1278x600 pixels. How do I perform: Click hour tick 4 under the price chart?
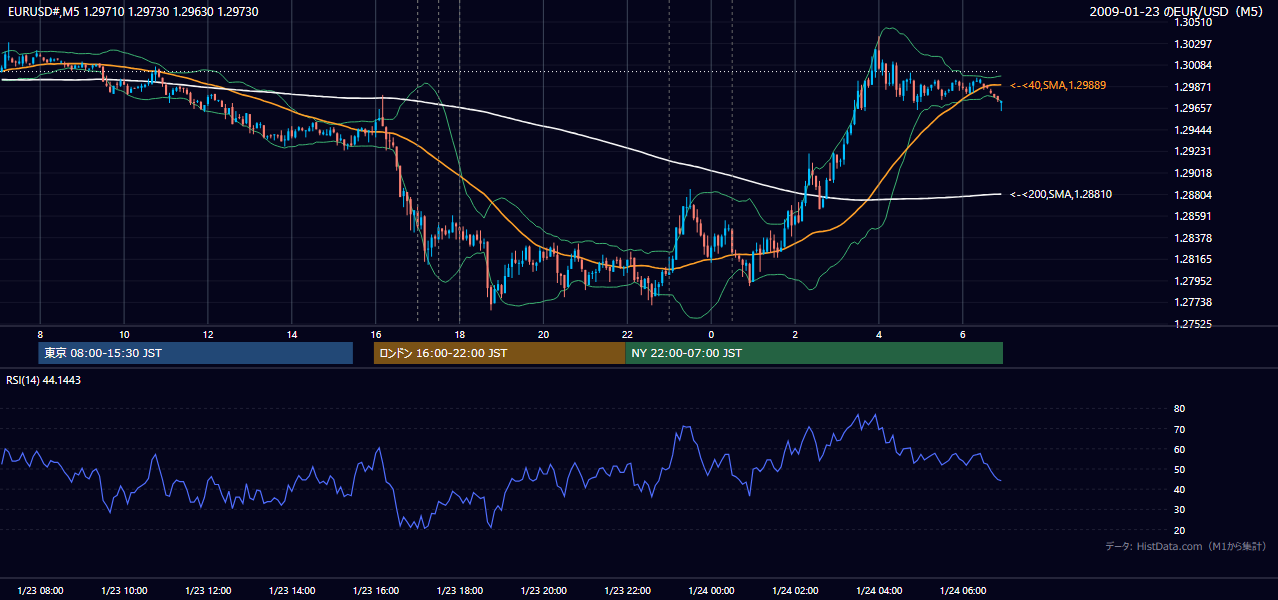click(x=879, y=334)
